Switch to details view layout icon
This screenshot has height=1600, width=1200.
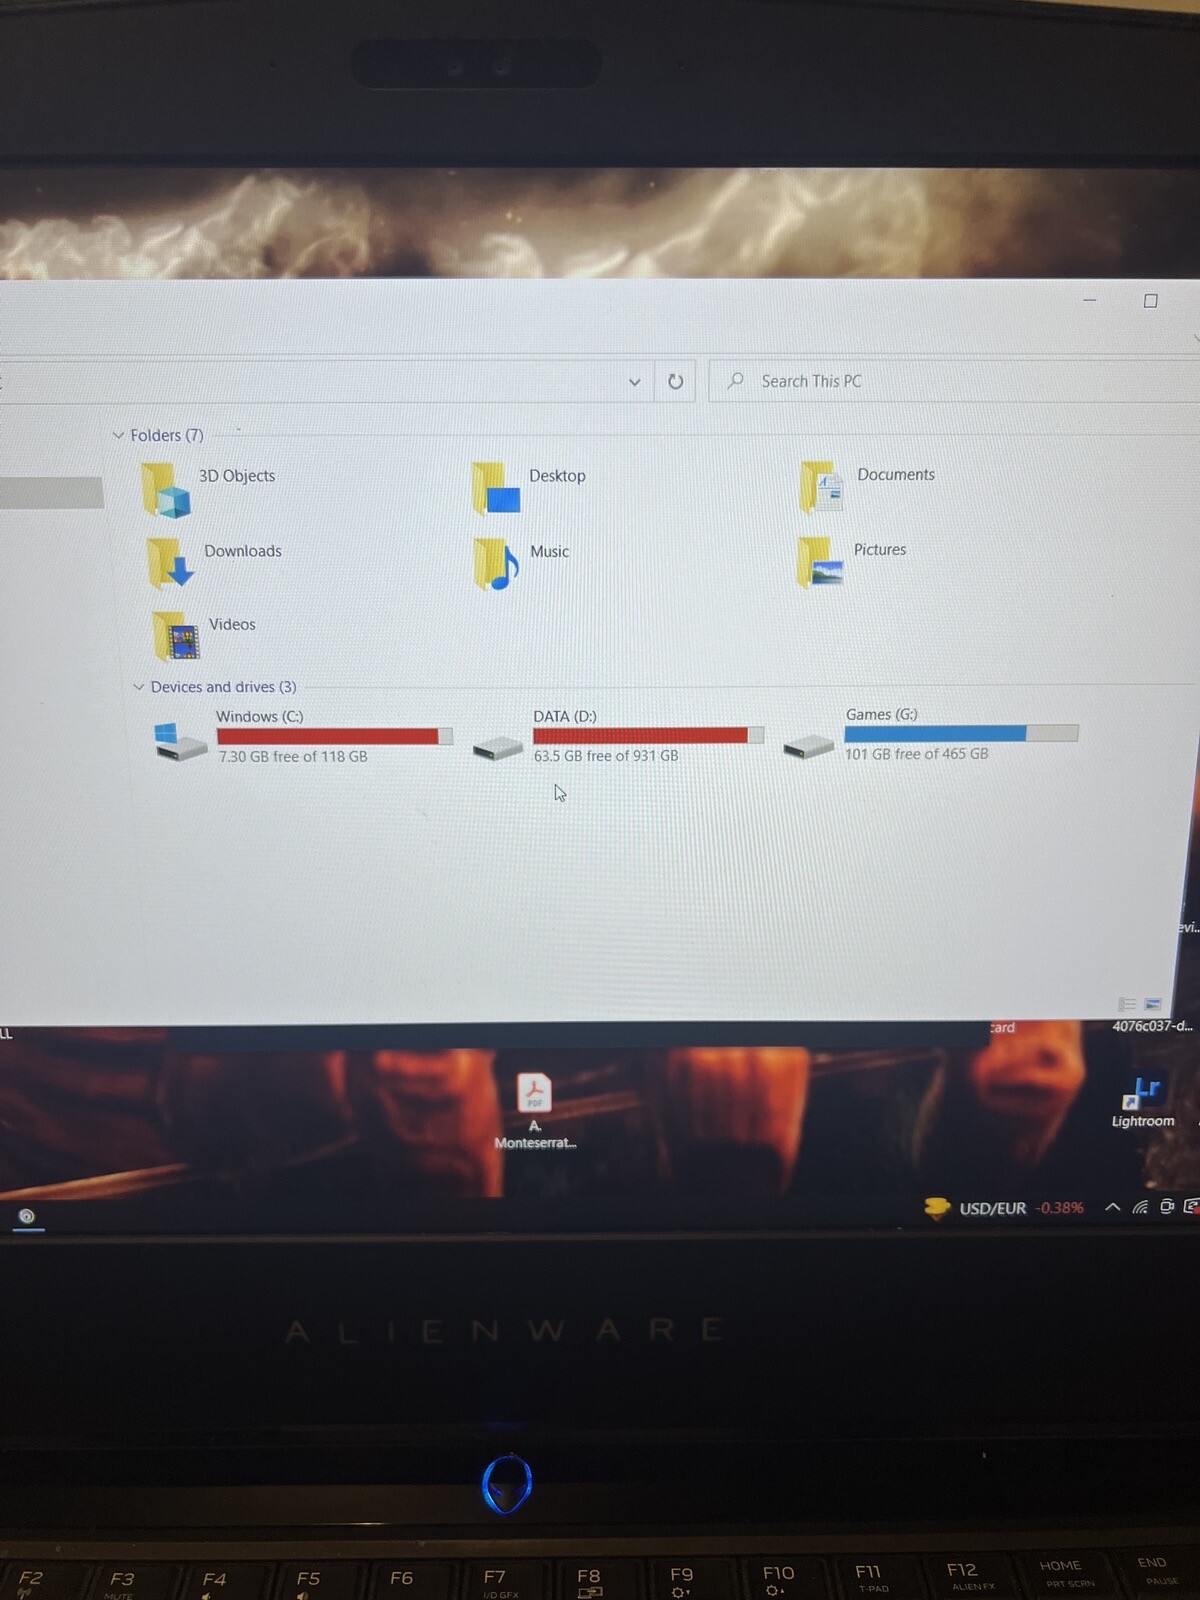coord(1127,1004)
